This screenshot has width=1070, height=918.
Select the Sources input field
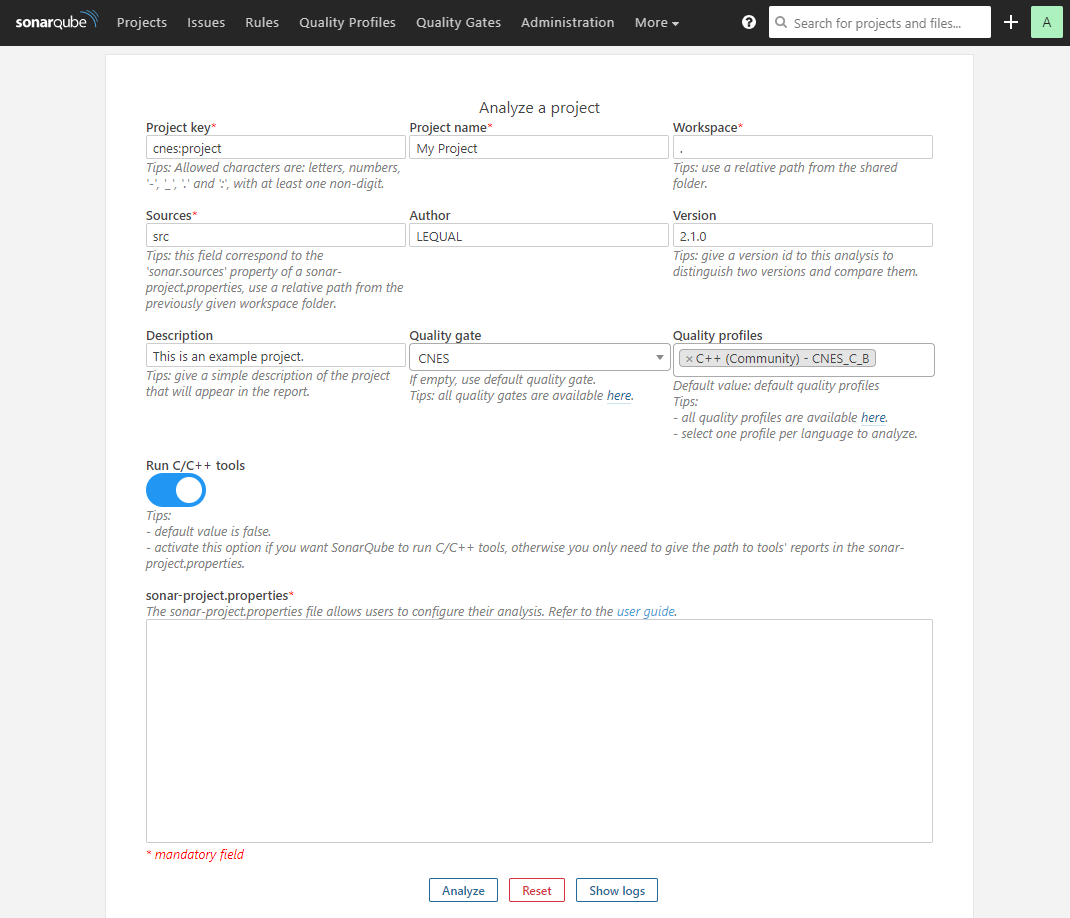tap(276, 235)
